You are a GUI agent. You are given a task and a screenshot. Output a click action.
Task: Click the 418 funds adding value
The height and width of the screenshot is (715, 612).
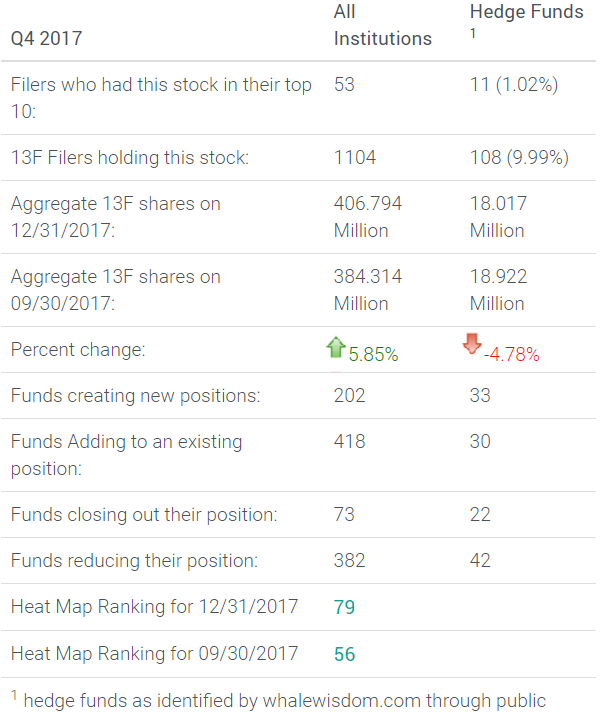point(349,441)
